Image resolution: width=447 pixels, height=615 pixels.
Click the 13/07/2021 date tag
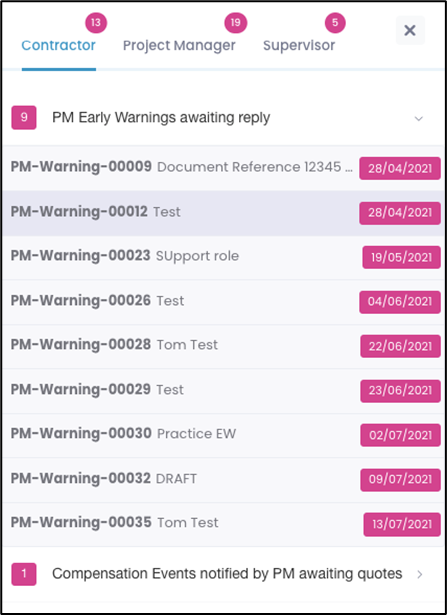point(402,524)
